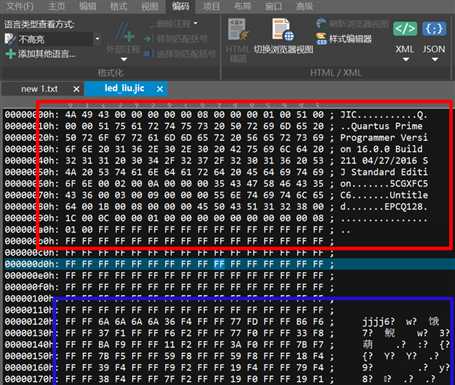This screenshot has height=385, width=455.
Task: Click the HTML tidy icon
Action: click(x=238, y=30)
